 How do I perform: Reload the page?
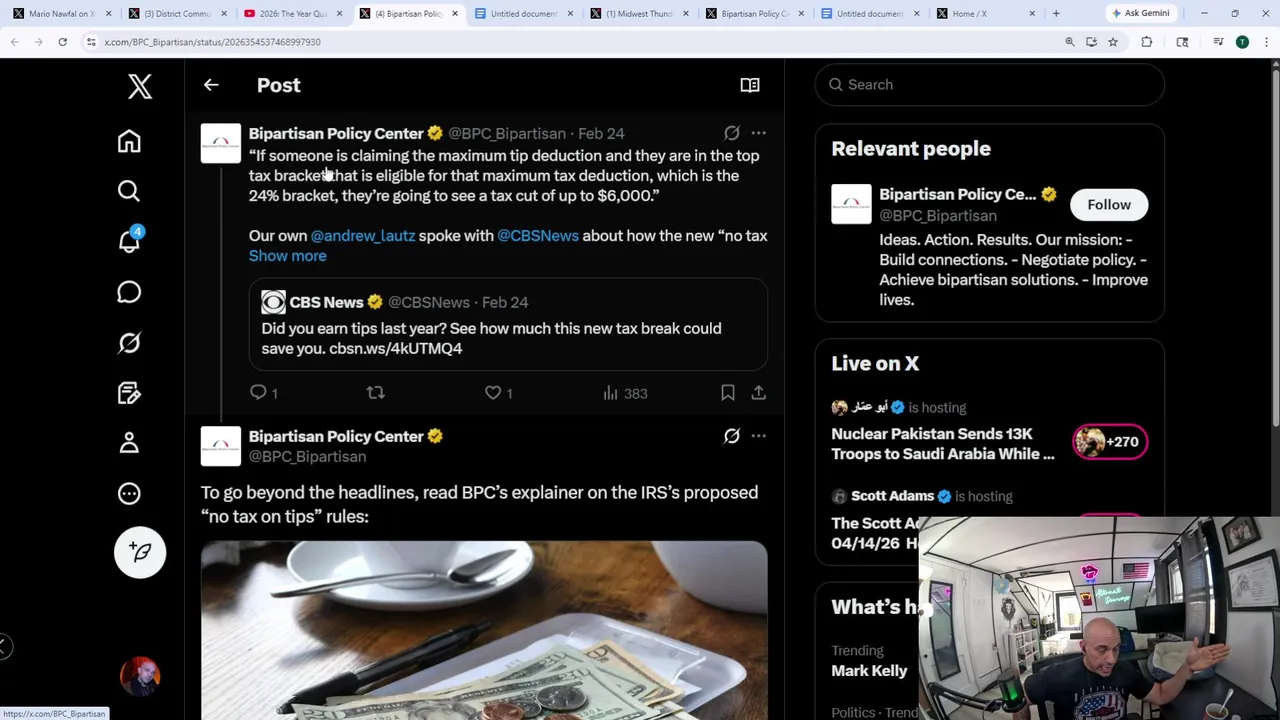click(x=62, y=42)
